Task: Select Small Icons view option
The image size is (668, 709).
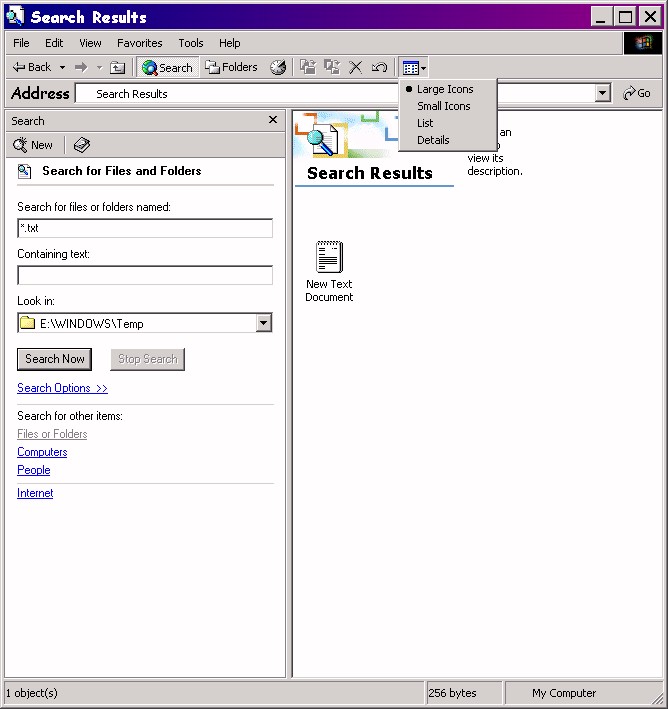Action: [443, 106]
